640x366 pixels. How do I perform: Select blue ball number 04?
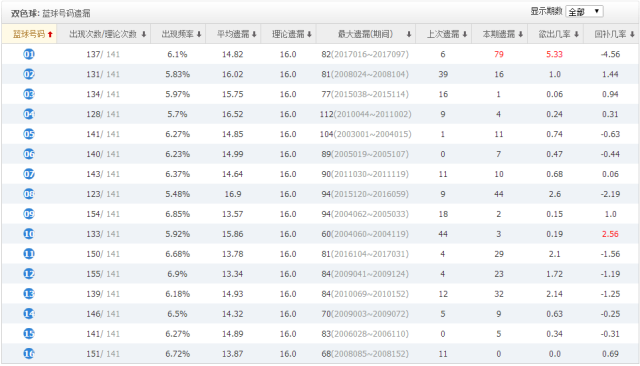[29, 114]
